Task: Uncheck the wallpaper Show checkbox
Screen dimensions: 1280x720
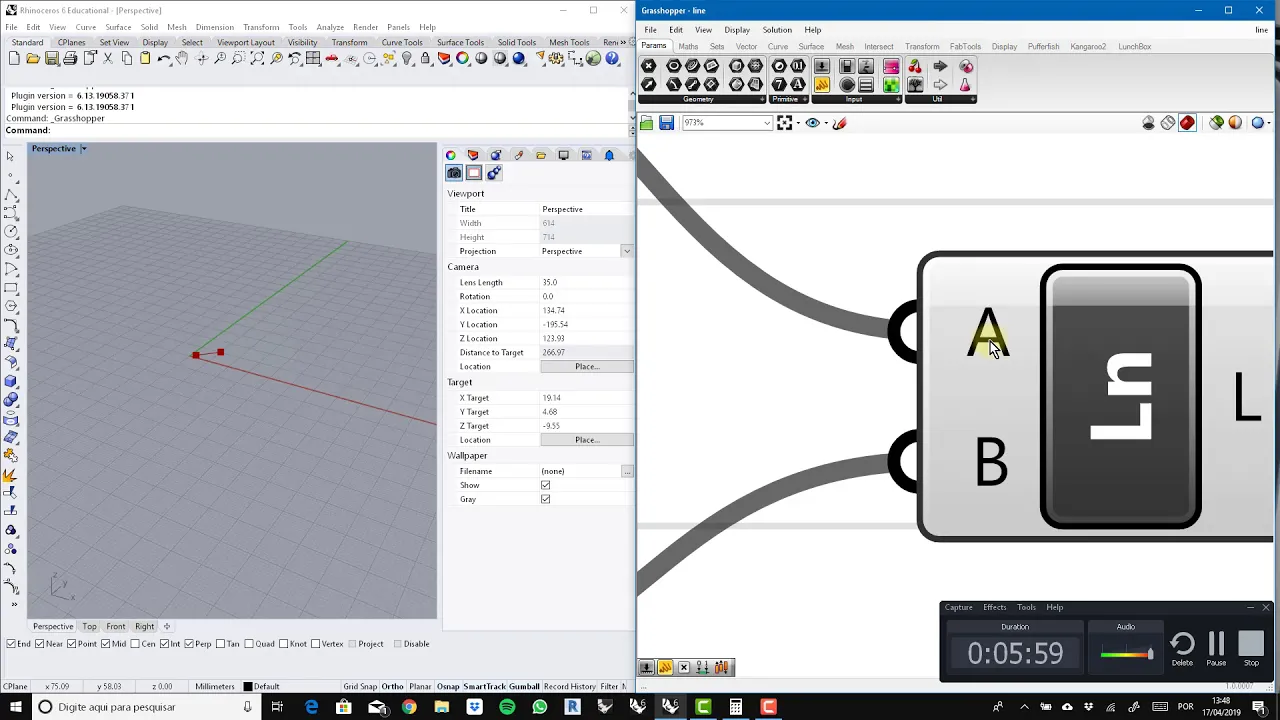Action: [x=545, y=485]
